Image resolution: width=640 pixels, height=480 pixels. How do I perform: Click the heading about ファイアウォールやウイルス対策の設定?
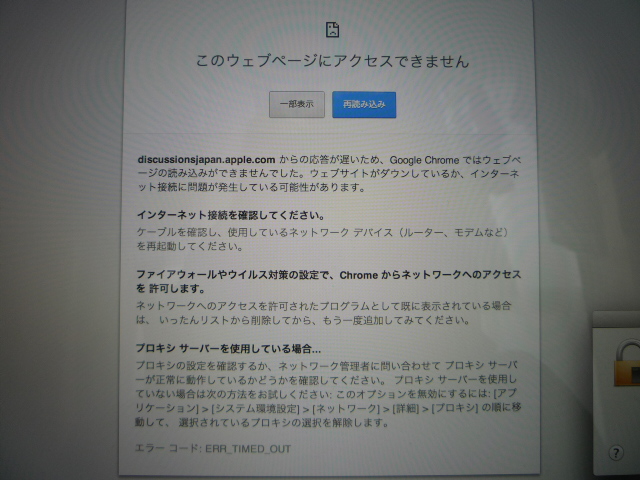(329, 282)
